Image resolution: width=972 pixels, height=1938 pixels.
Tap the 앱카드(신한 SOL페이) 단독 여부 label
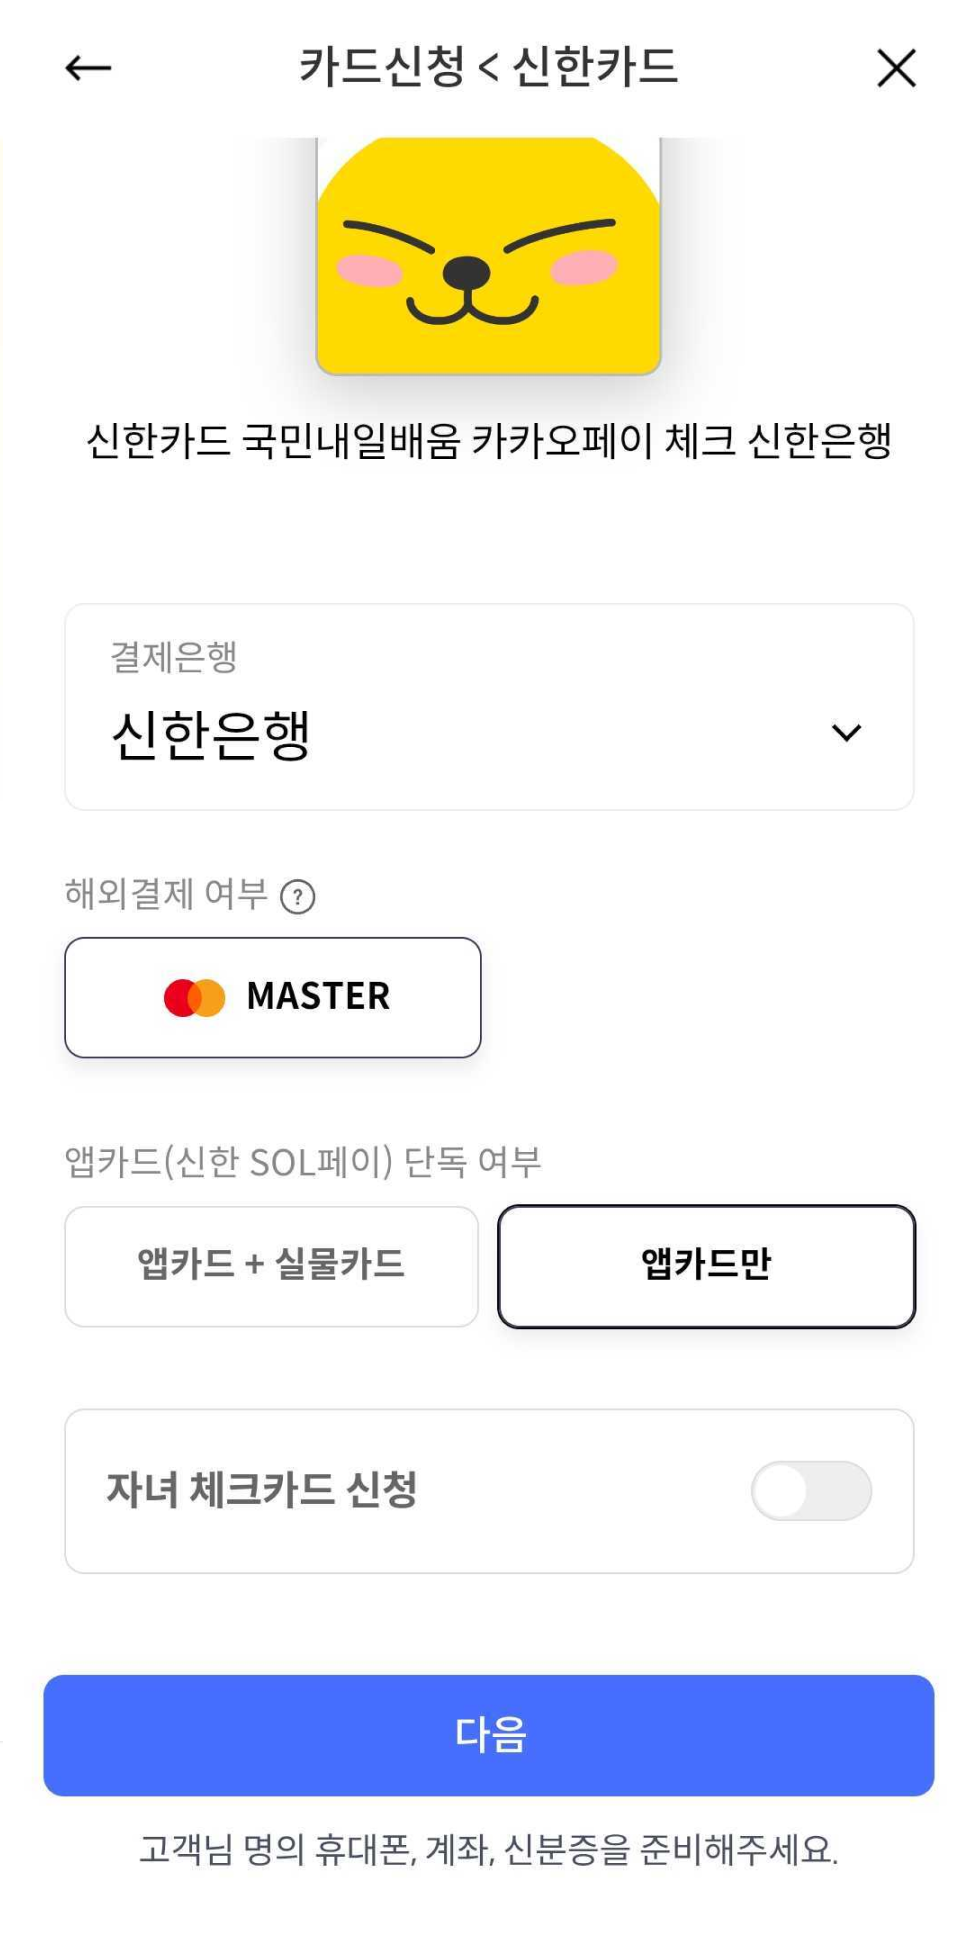pyautogui.click(x=303, y=1162)
